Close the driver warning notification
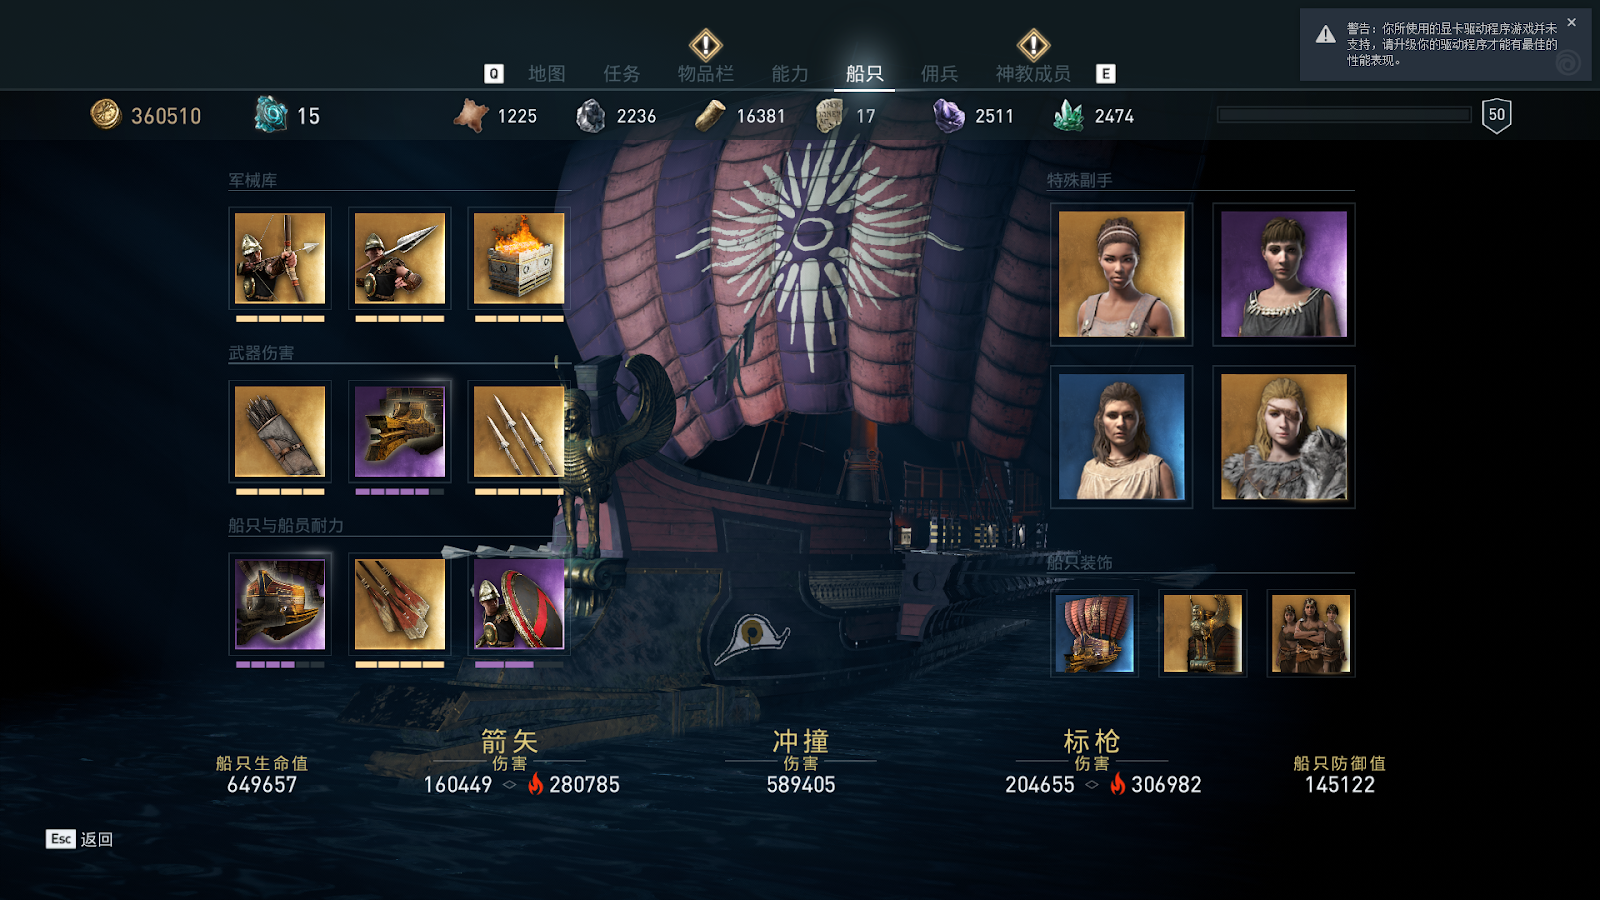This screenshot has width=1600, height=900. [1571, 22]
